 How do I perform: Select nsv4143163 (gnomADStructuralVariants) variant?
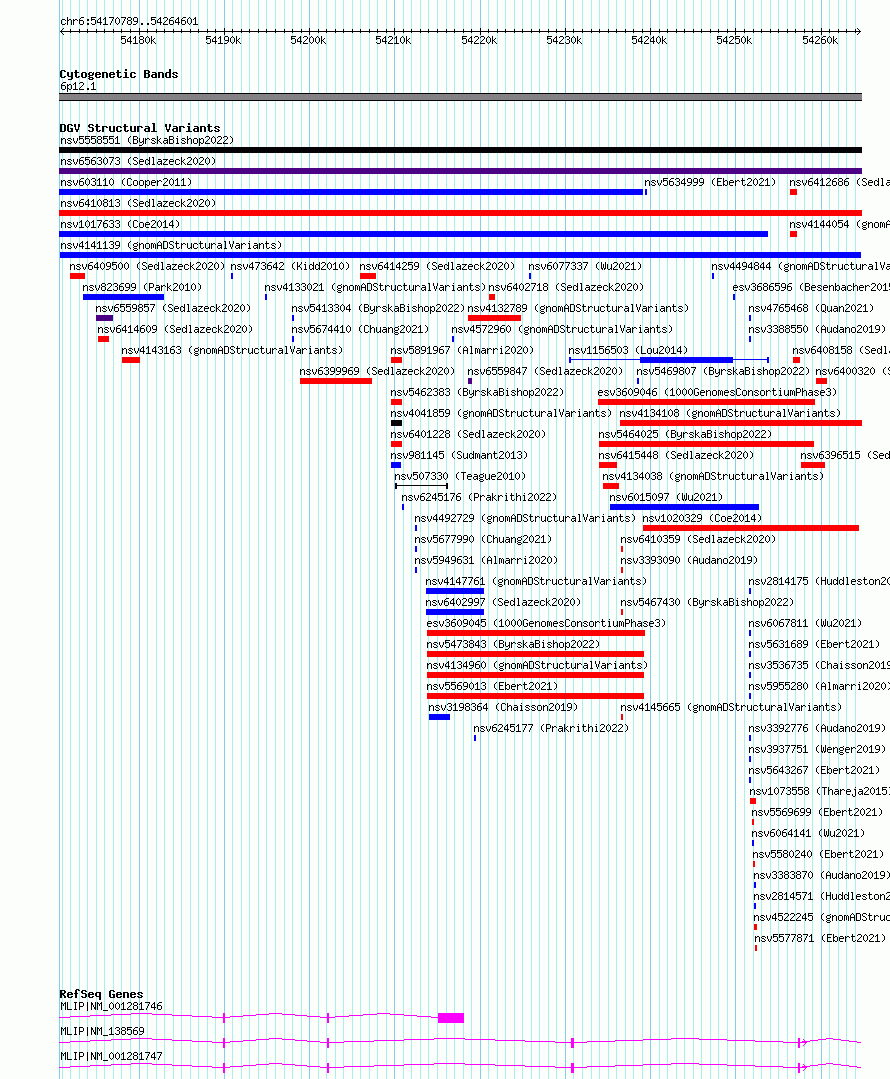(x=232, y=350)
